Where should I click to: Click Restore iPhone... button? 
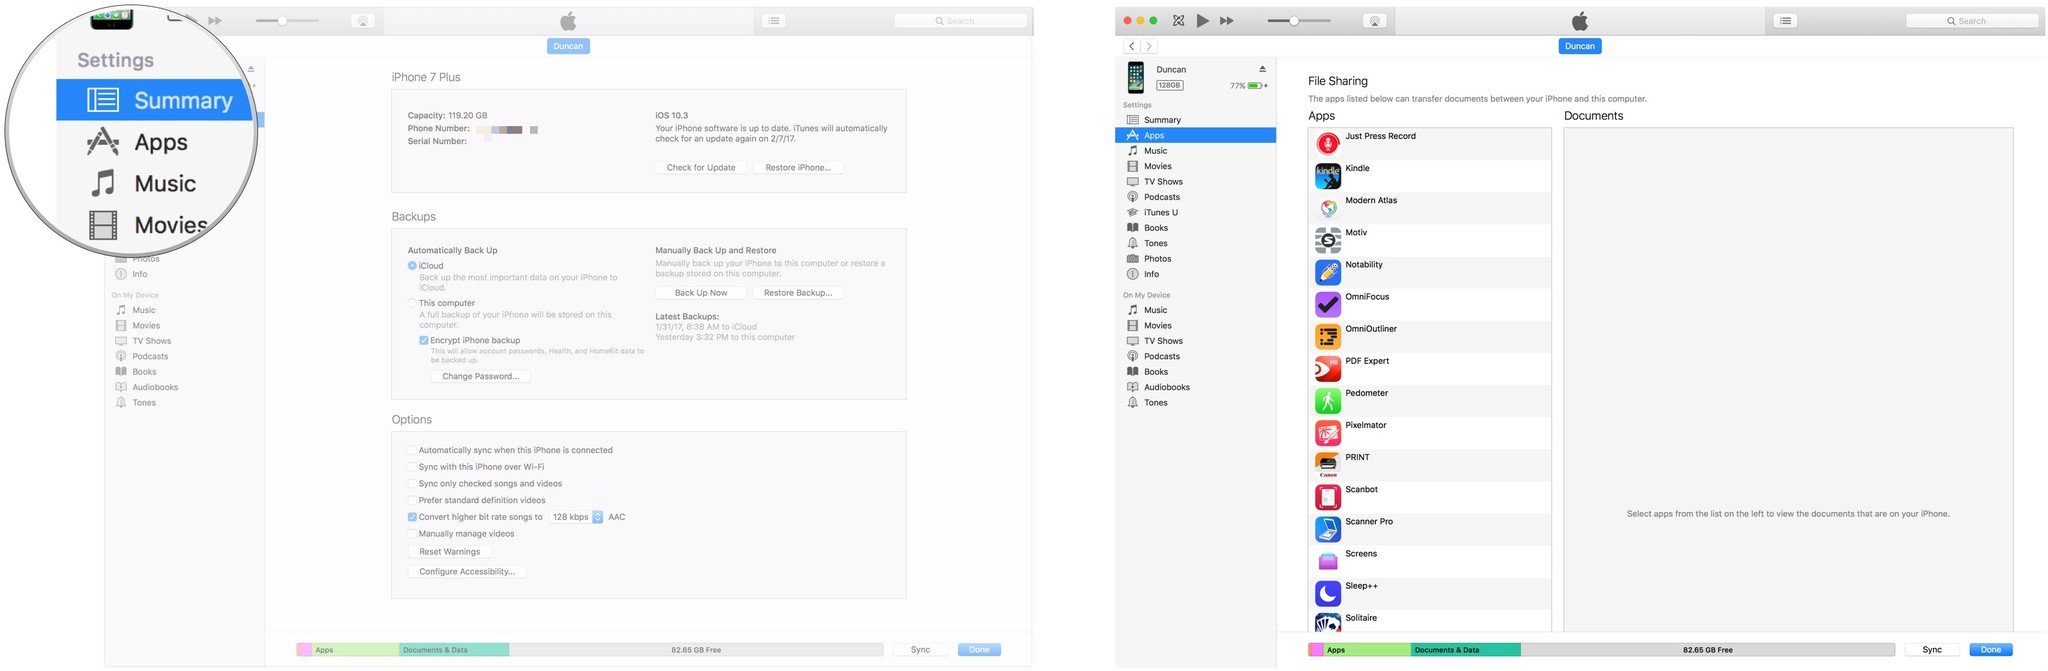pos(798,168)
